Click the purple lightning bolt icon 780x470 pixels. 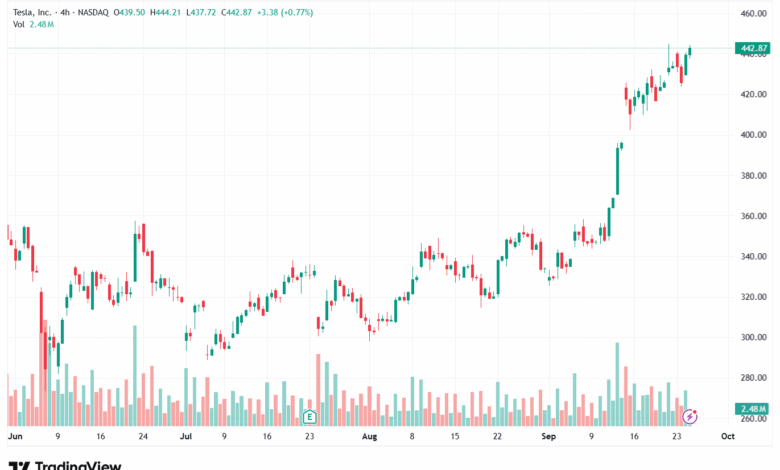point(689,414)
